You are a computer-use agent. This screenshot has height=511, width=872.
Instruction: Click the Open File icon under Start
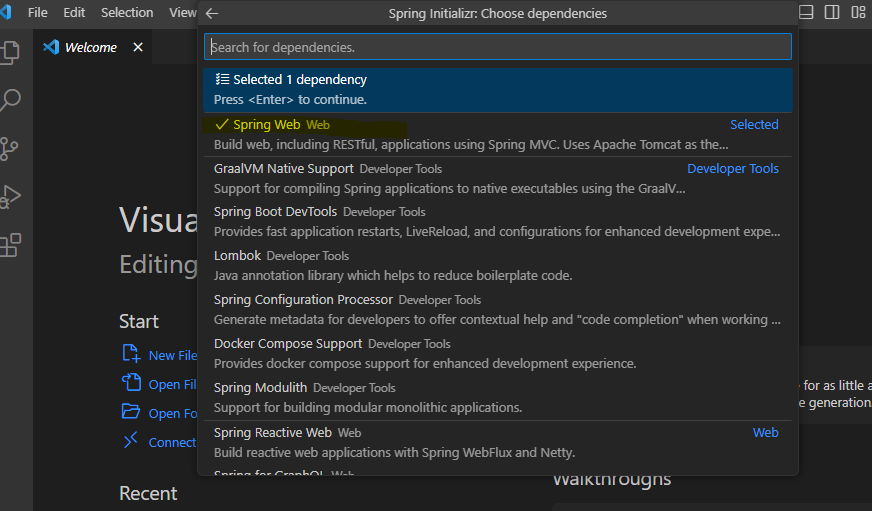pyautogui.click(x=131, y=383)
